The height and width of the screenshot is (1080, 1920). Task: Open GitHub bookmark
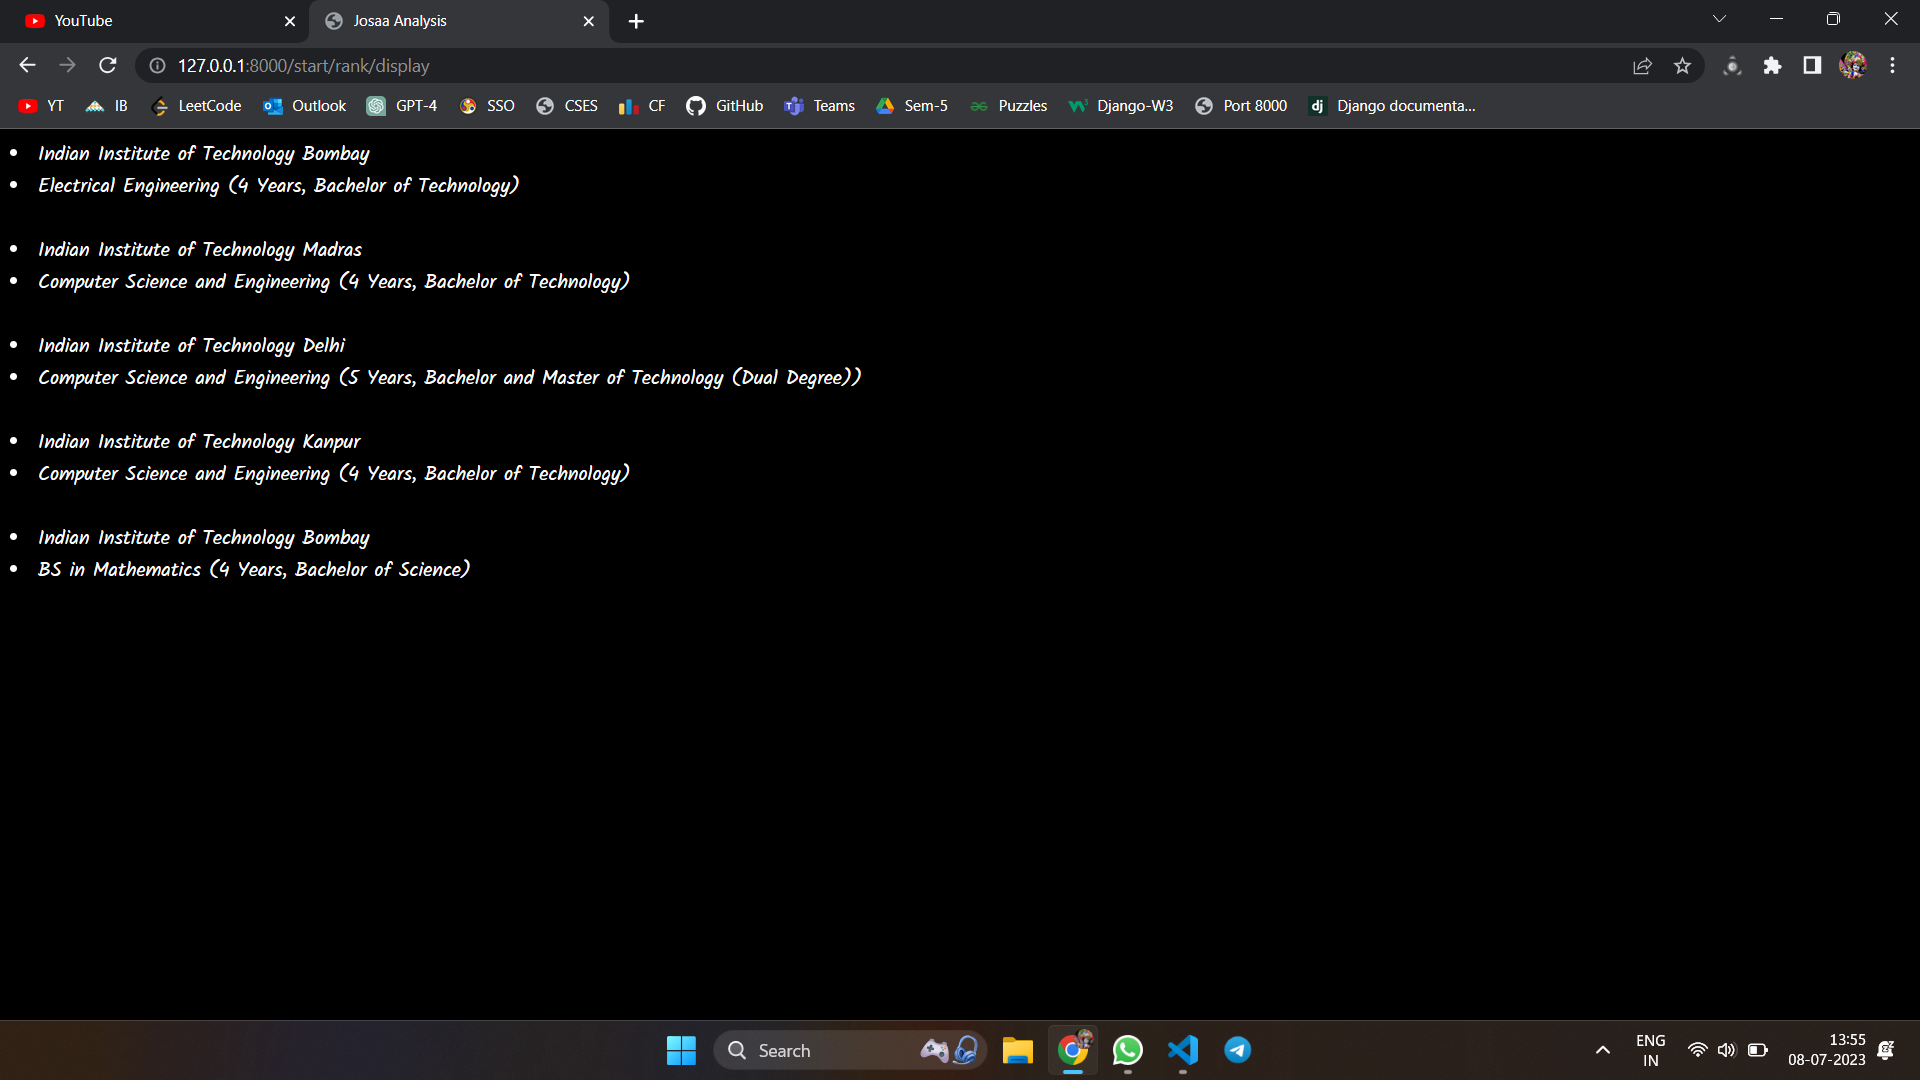pyautogui.click(x=724, y=106)
